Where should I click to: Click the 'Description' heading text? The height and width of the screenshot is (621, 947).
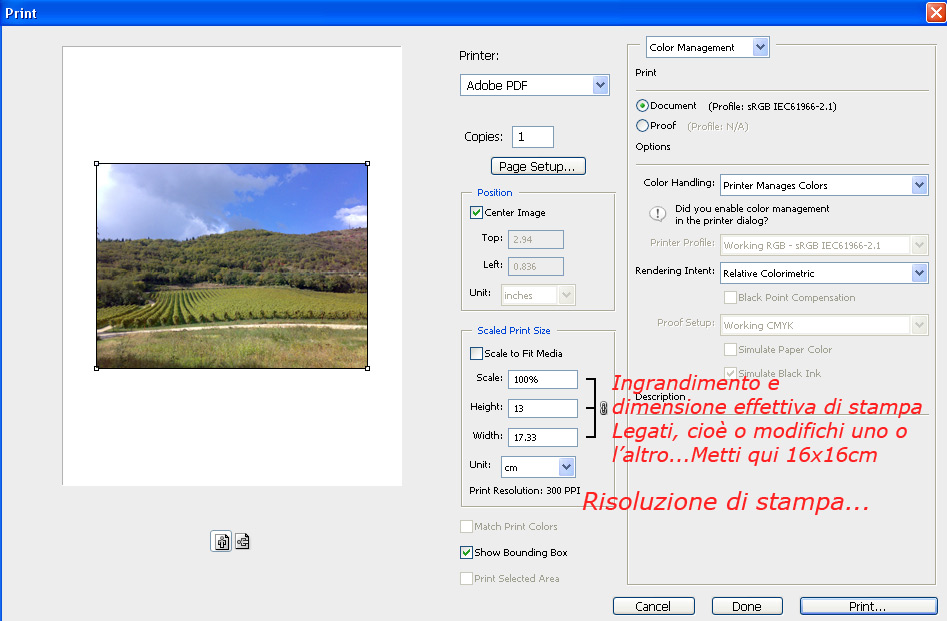tap(660, 396)
